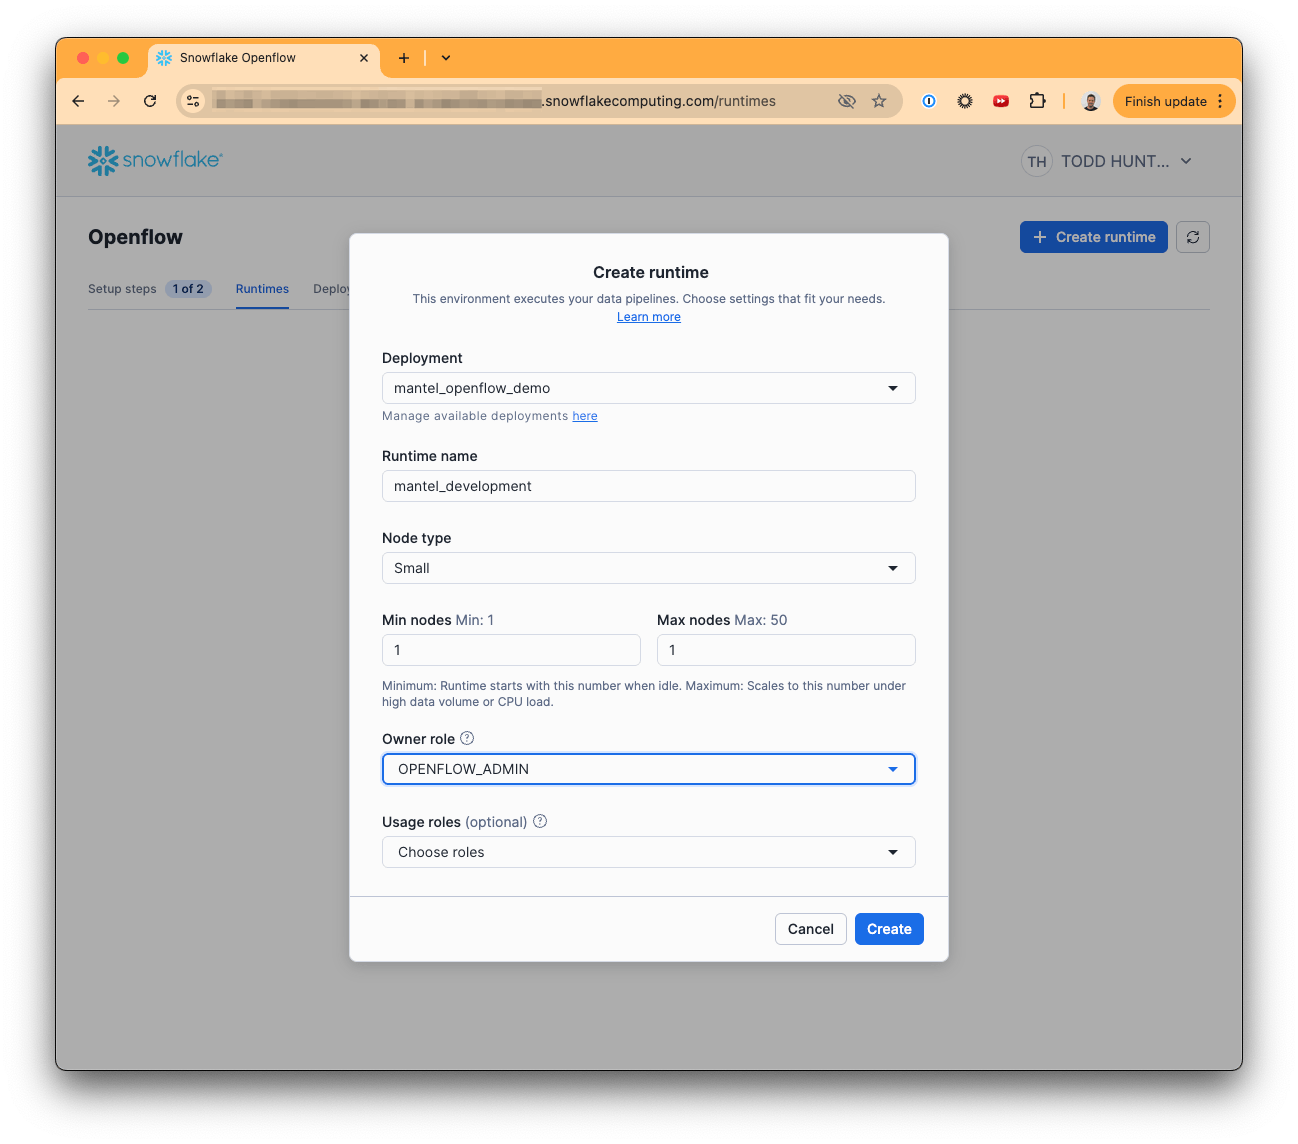Click the Snowflake logo in the header
The width and height of the screenshot is (1298, 1144).
[x=155, y=160]
